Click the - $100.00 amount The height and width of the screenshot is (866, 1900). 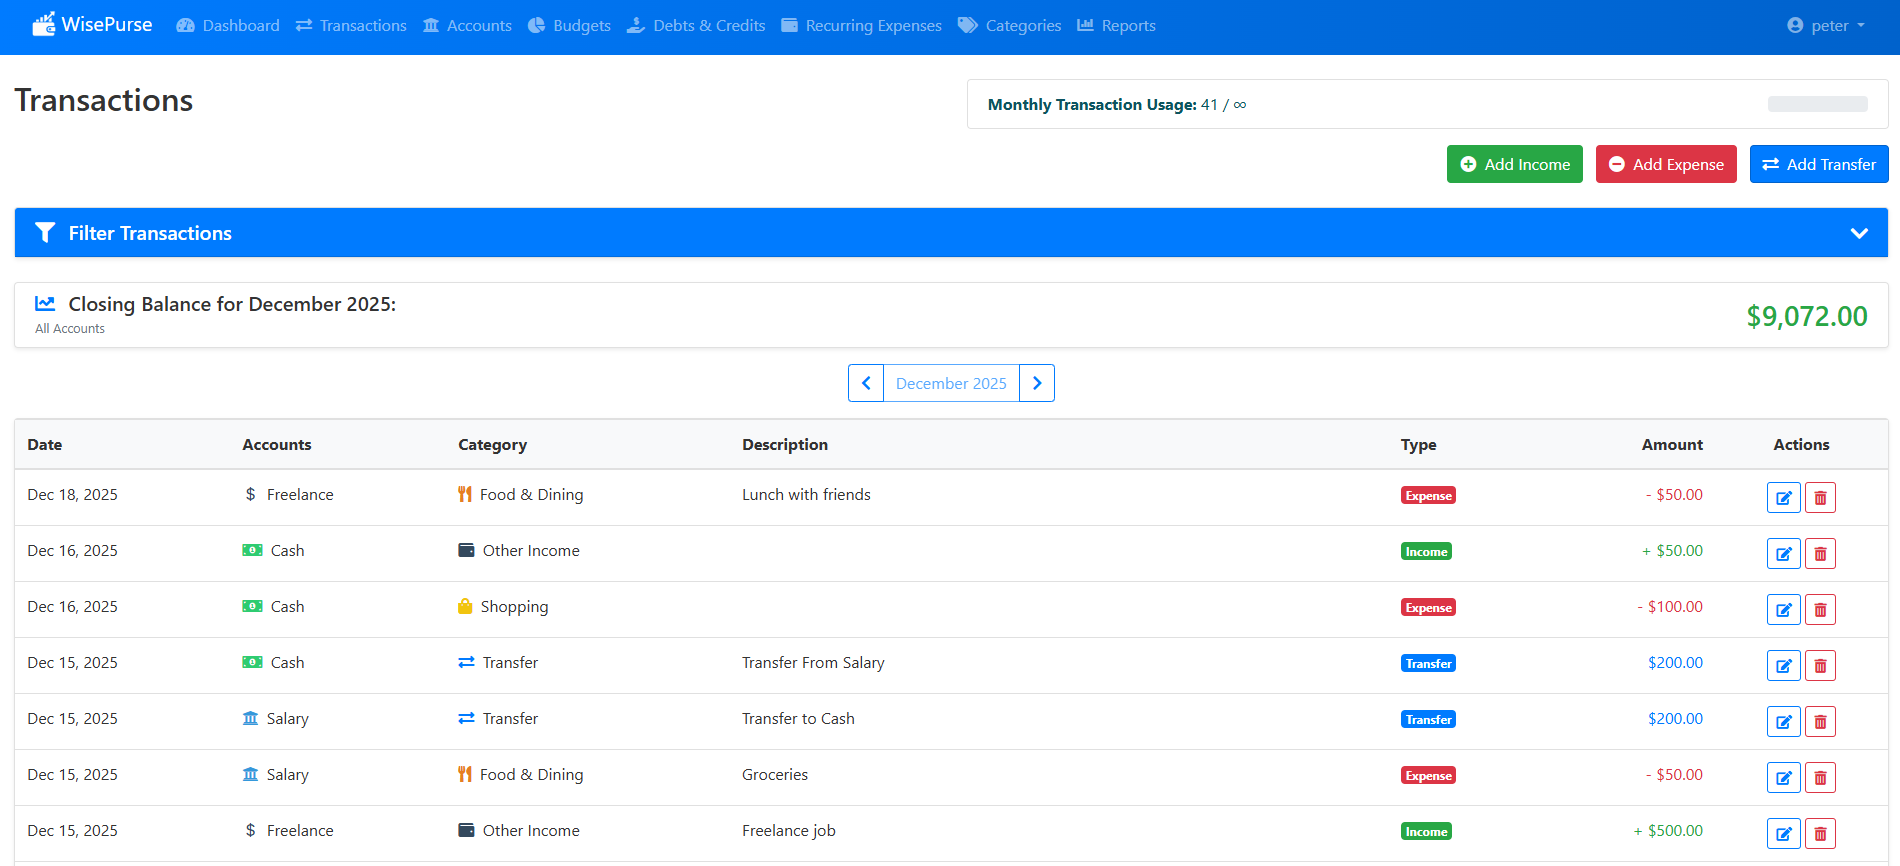click(x=1670, y=606)
